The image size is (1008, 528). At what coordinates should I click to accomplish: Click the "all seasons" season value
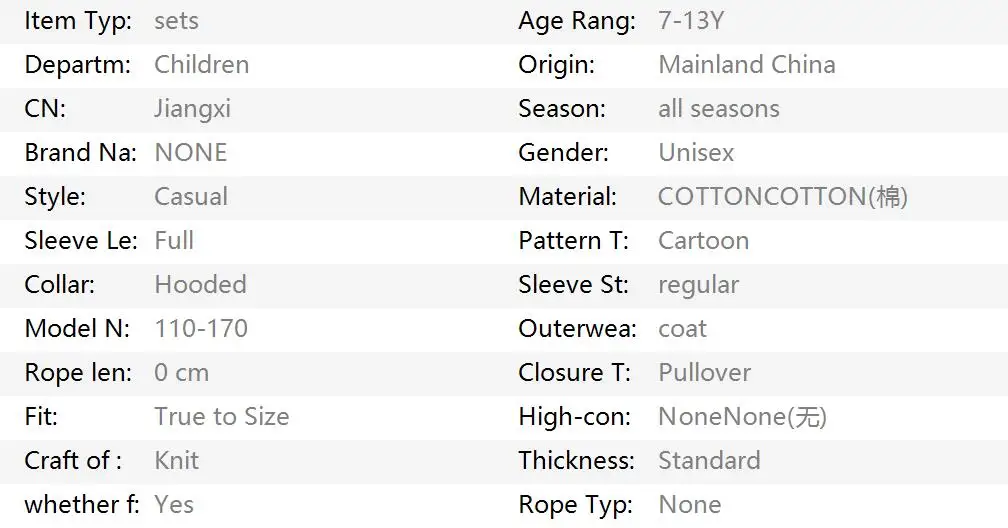coord(718,109)
